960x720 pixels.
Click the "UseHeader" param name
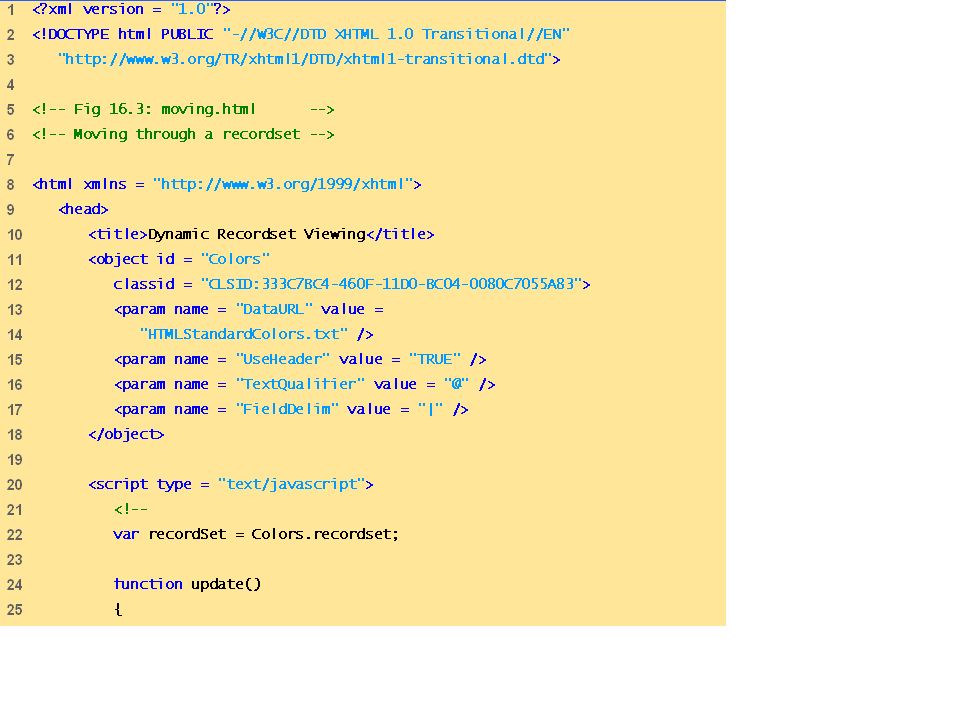point(283,359)
